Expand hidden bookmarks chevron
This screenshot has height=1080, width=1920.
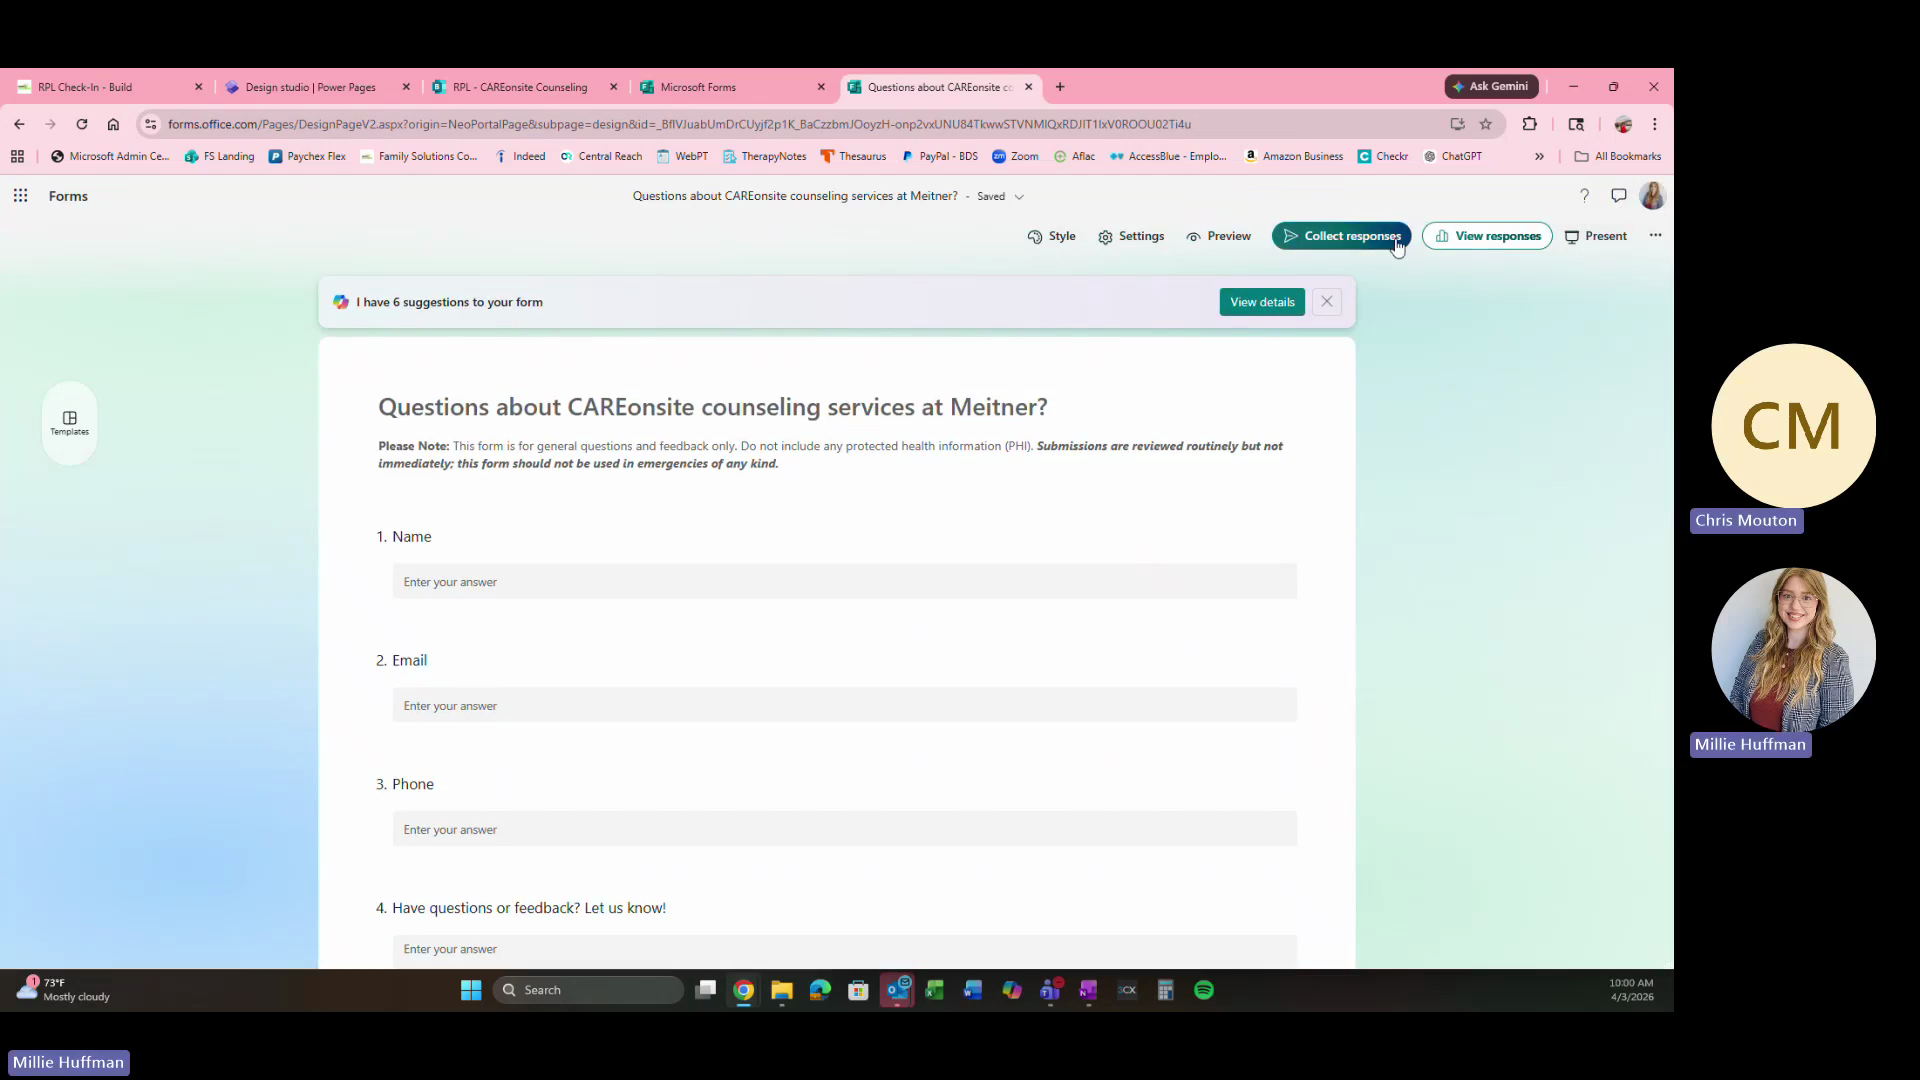pyautogui.click(x=1539, y=156)
